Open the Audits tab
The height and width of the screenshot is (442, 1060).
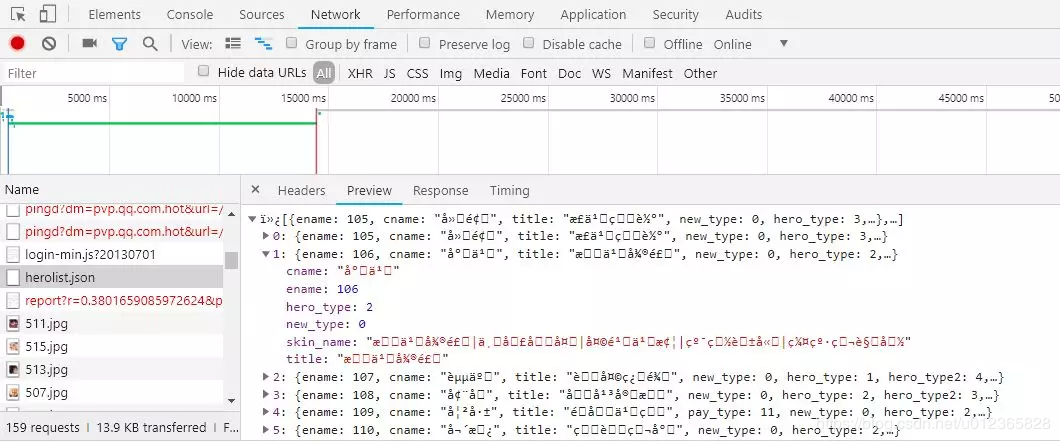(744, 14)
